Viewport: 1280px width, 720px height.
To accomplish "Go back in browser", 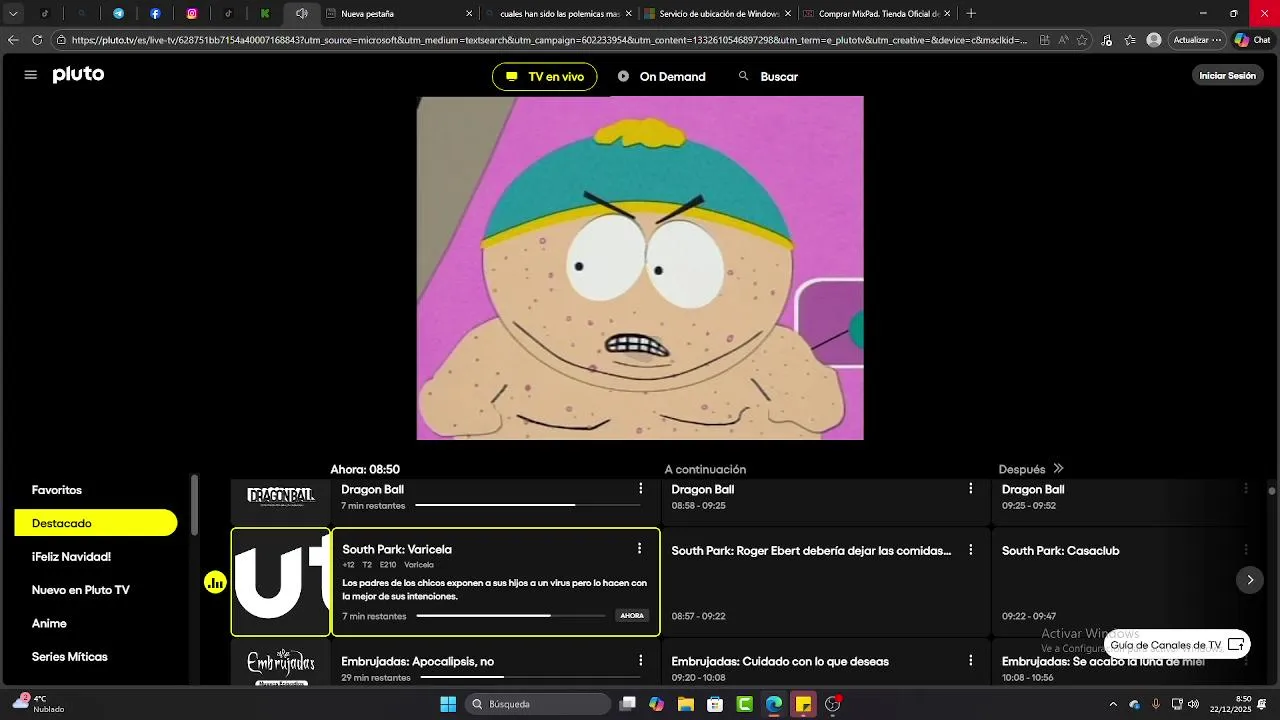I will click(13, 40).
